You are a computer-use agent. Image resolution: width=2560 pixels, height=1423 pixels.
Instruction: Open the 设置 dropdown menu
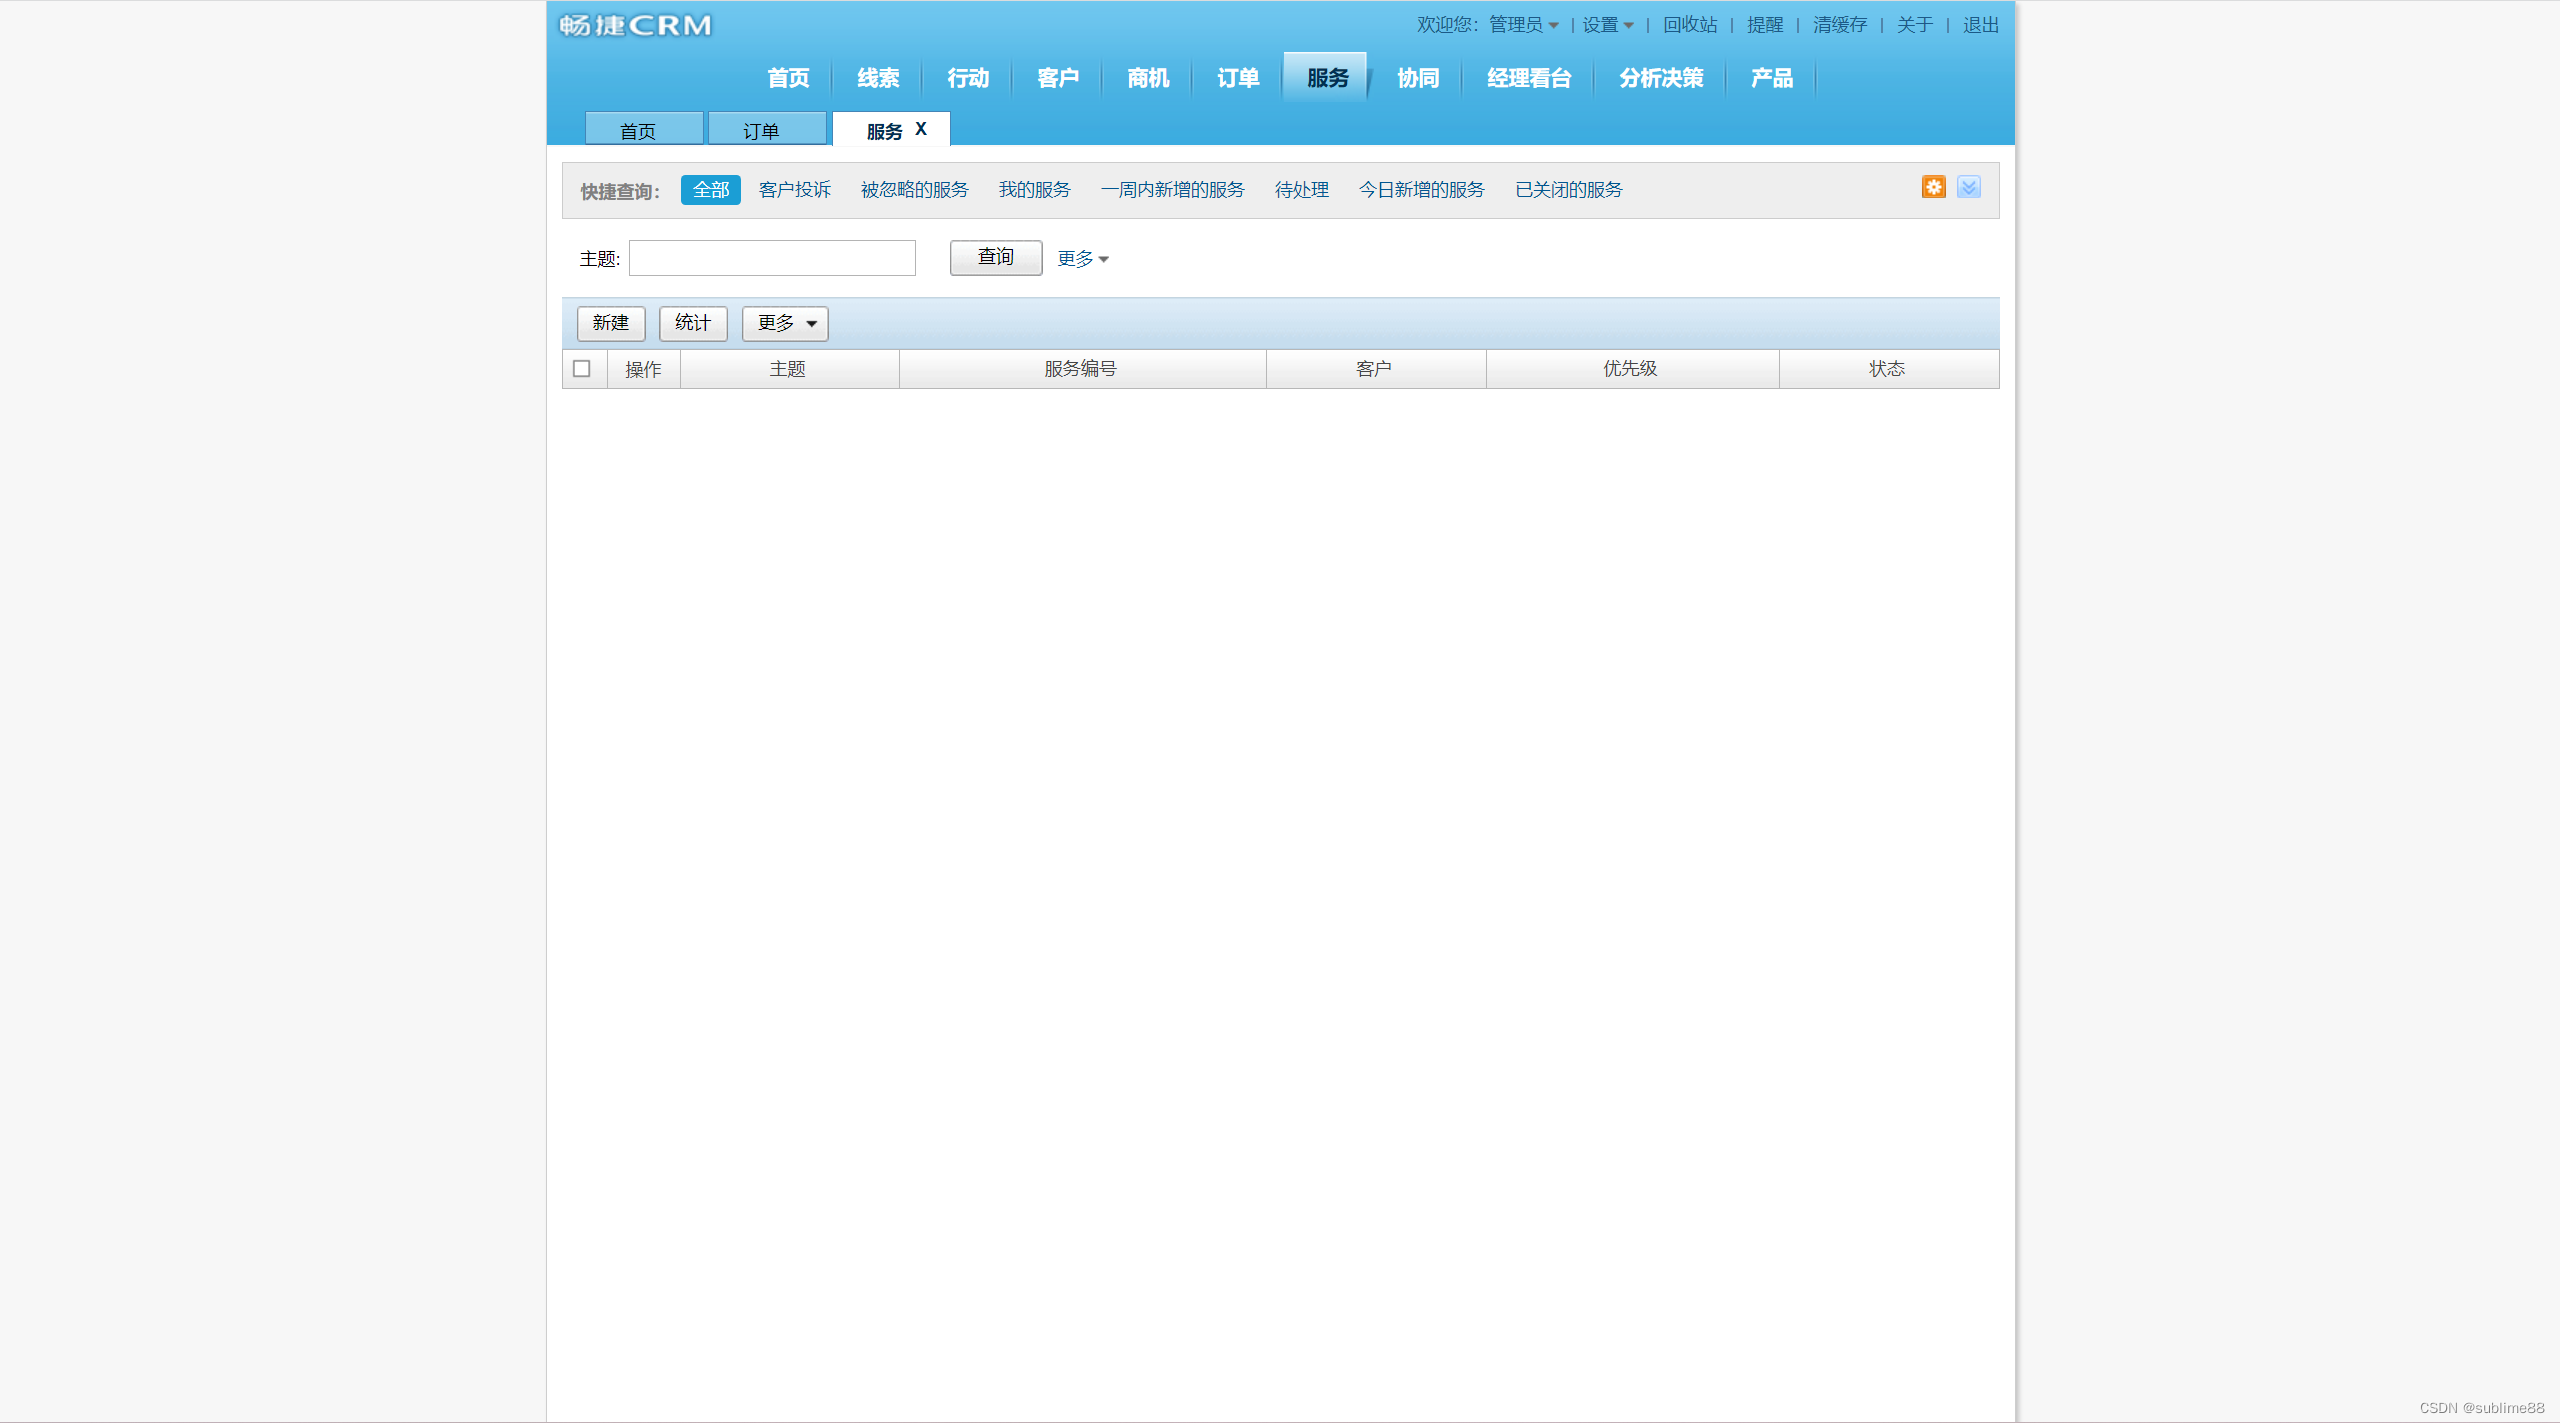click(1608, 25)
